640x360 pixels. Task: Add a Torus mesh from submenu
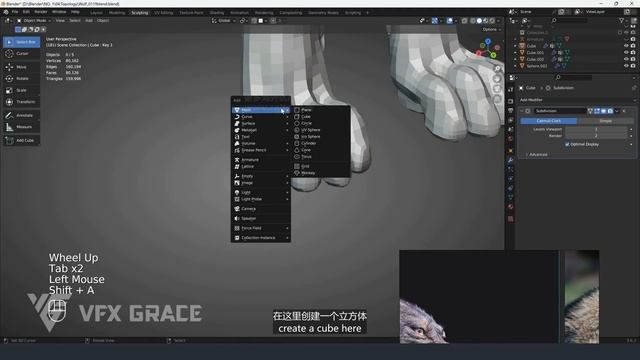321,156
